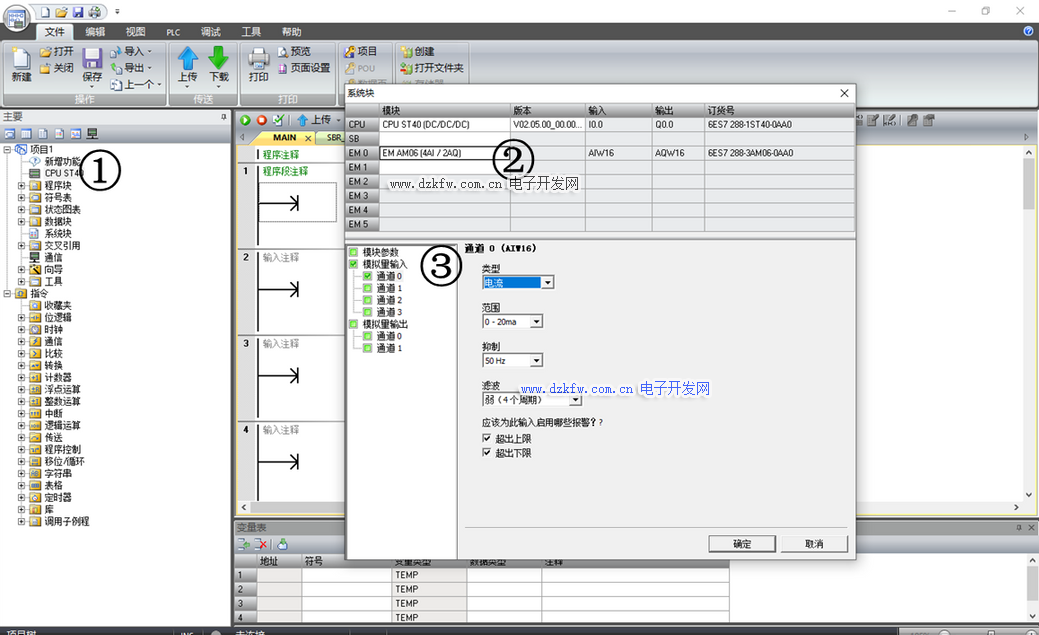Screen dimensions: 1039x635
Task: Click the 取消 button in system block dialog
Action: [x=814, y=544]
